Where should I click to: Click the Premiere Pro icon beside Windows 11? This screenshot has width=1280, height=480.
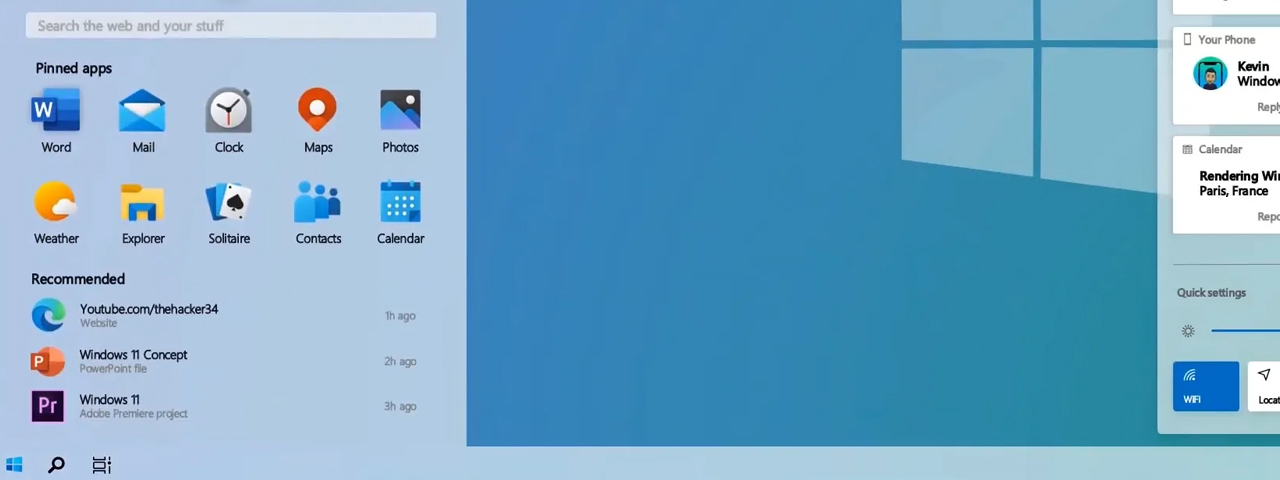48,406
